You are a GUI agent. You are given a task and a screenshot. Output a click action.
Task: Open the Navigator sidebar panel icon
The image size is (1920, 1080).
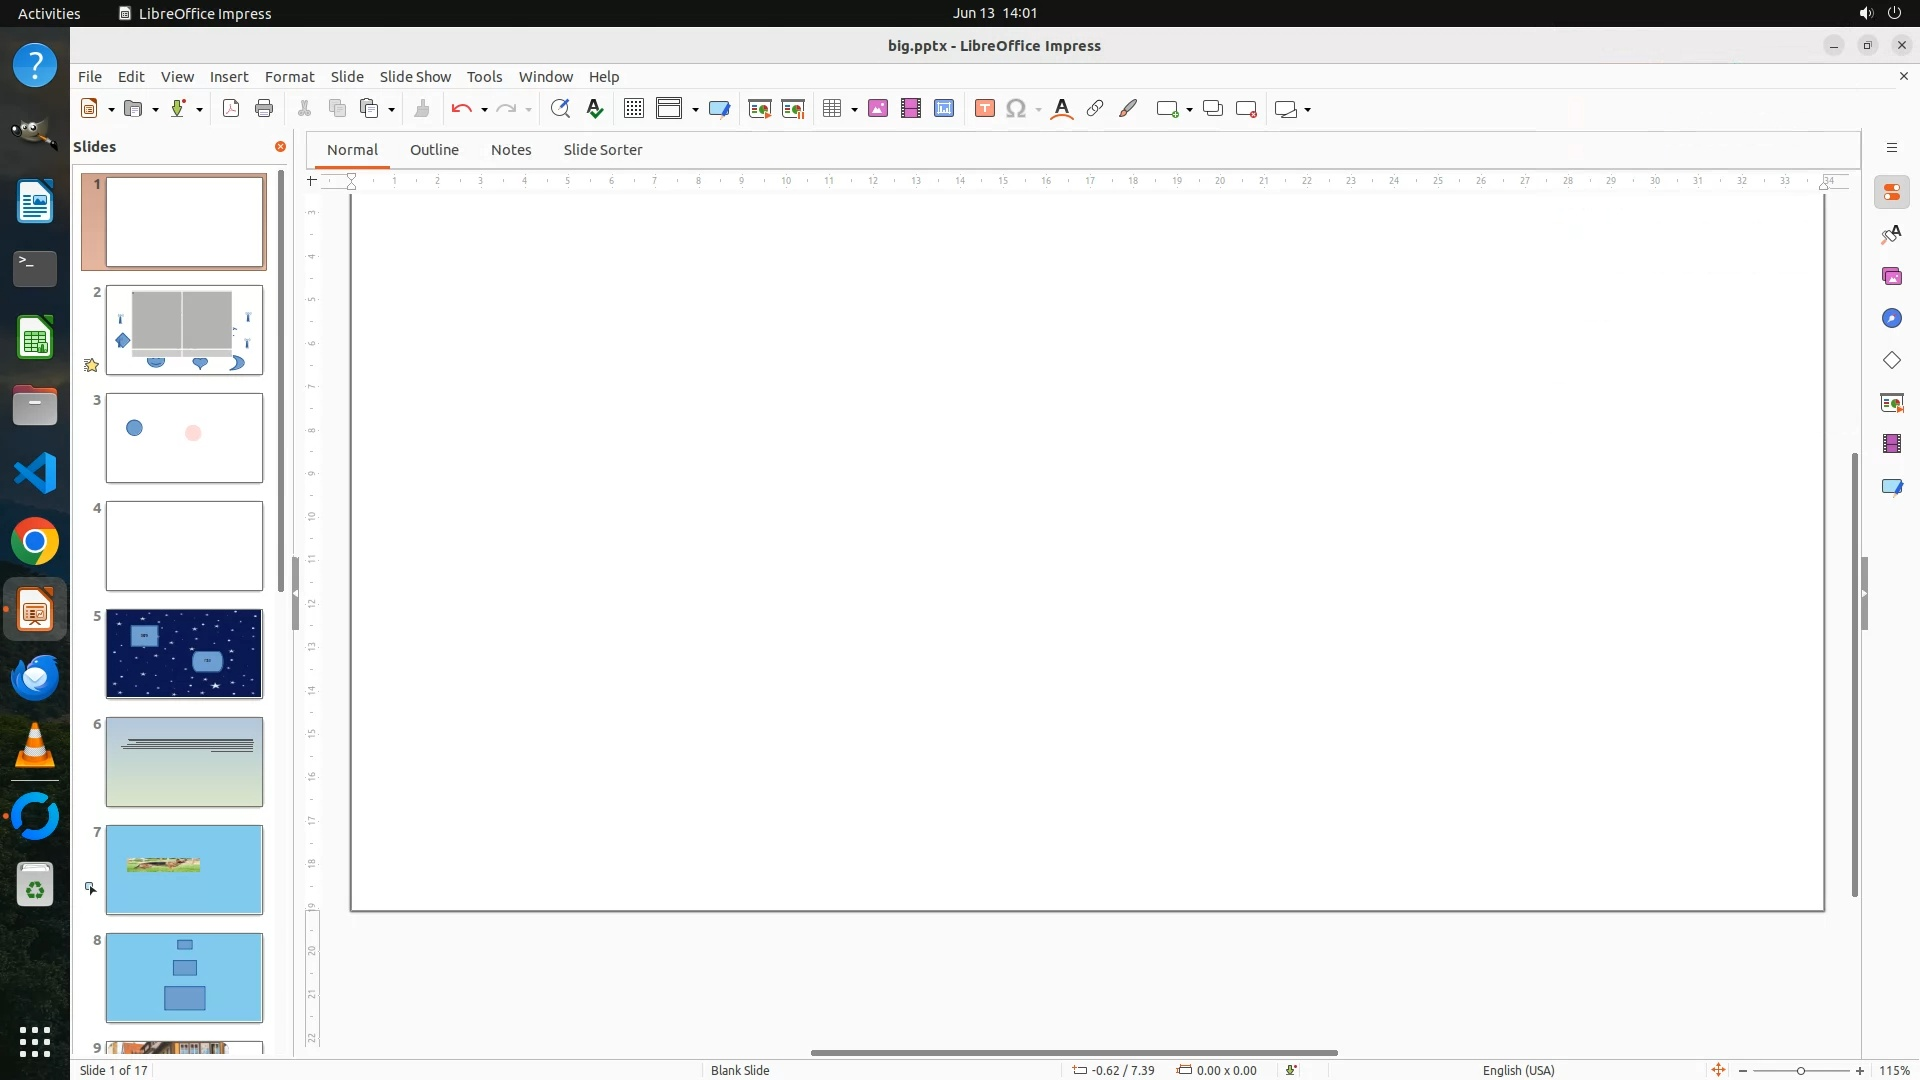coord(1891,318)
